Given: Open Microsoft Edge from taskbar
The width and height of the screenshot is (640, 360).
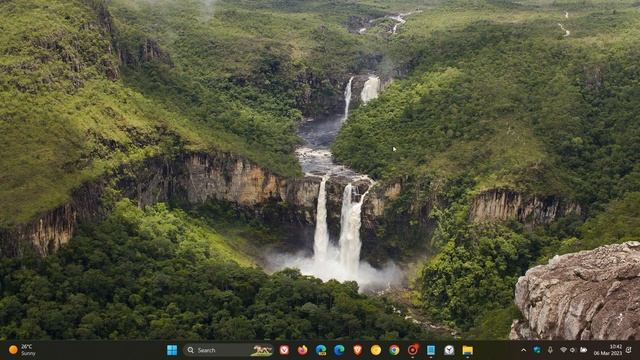Looking at the screenshot, I should coord(339,350).
